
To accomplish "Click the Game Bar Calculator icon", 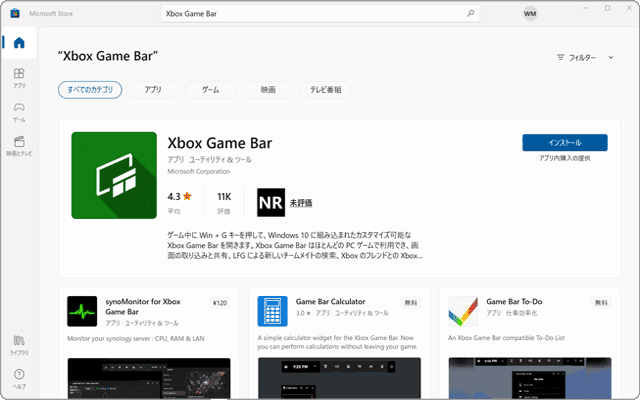I will (272, 311).
